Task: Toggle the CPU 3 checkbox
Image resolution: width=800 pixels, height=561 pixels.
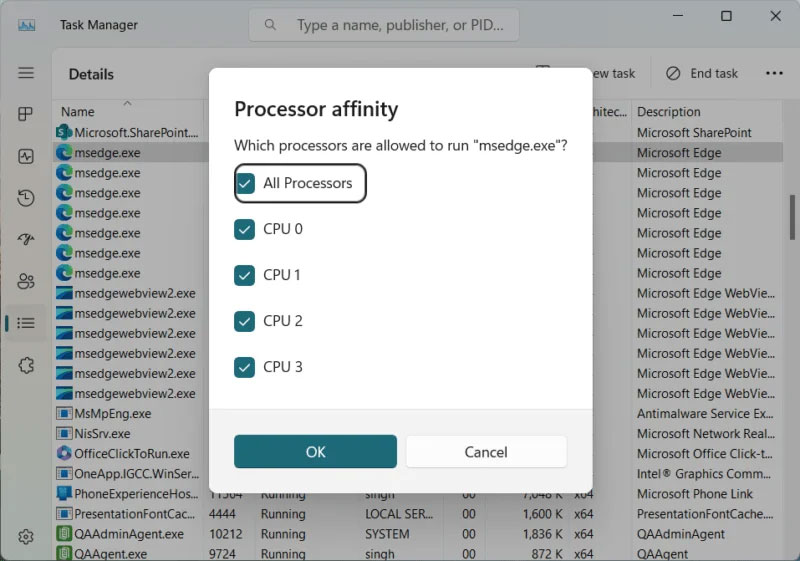Action: pos(244,367)
